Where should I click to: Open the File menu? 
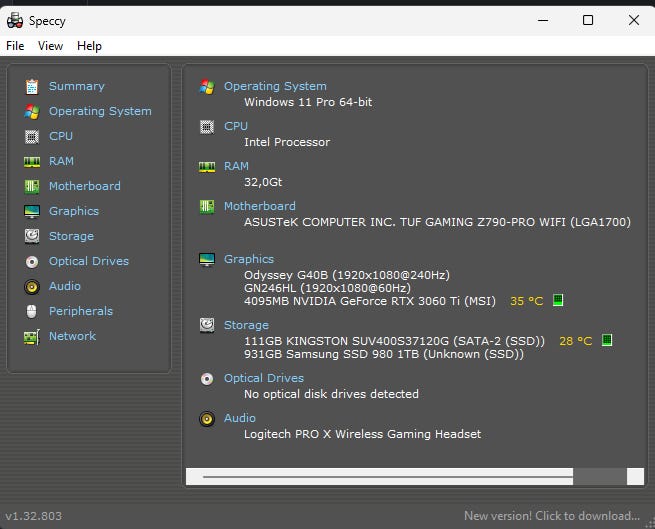pos(15,46)
